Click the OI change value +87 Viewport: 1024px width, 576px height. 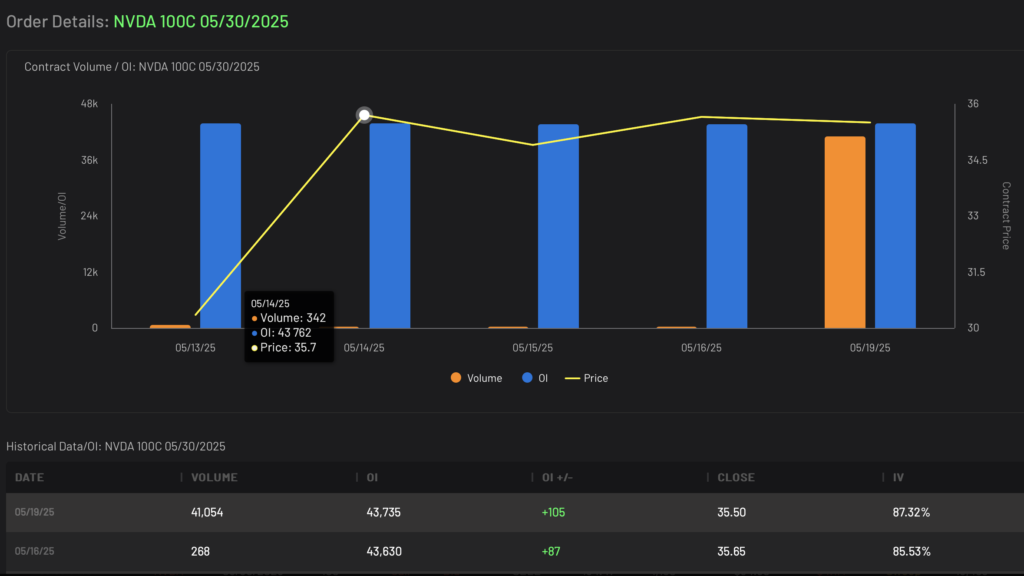551,551
